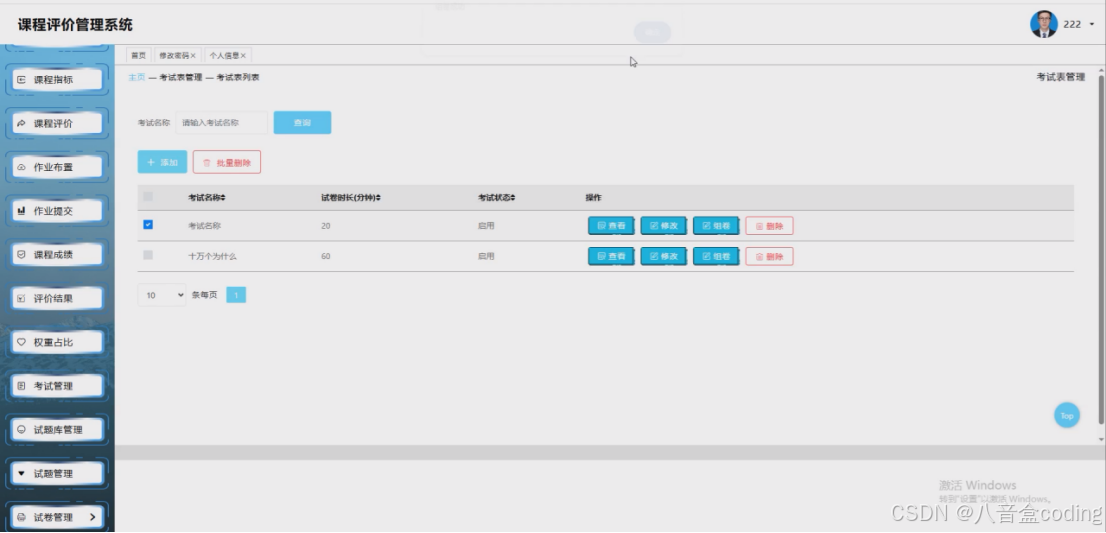Click 修改 for the 考试名称 row

point(664,226)
